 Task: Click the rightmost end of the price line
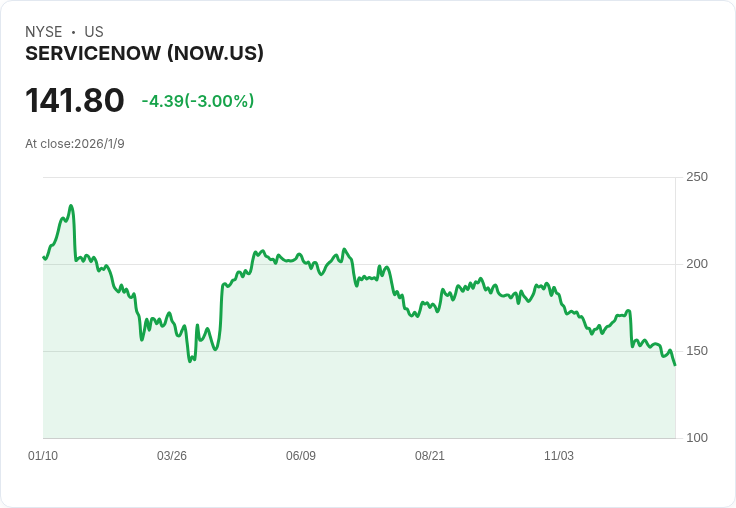(675, 365)
